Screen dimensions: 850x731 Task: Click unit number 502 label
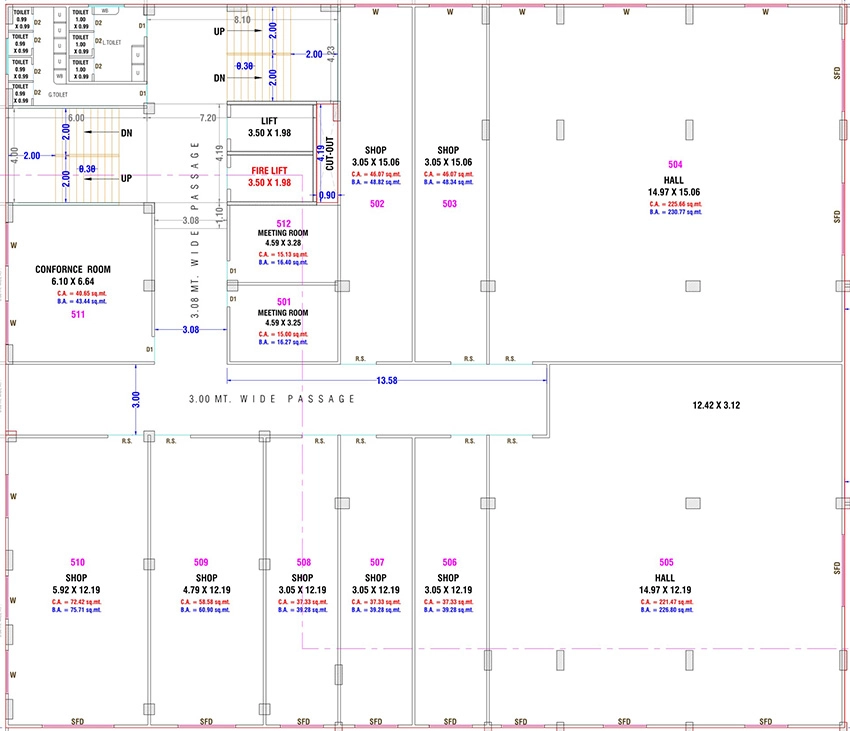coord(377,204)
